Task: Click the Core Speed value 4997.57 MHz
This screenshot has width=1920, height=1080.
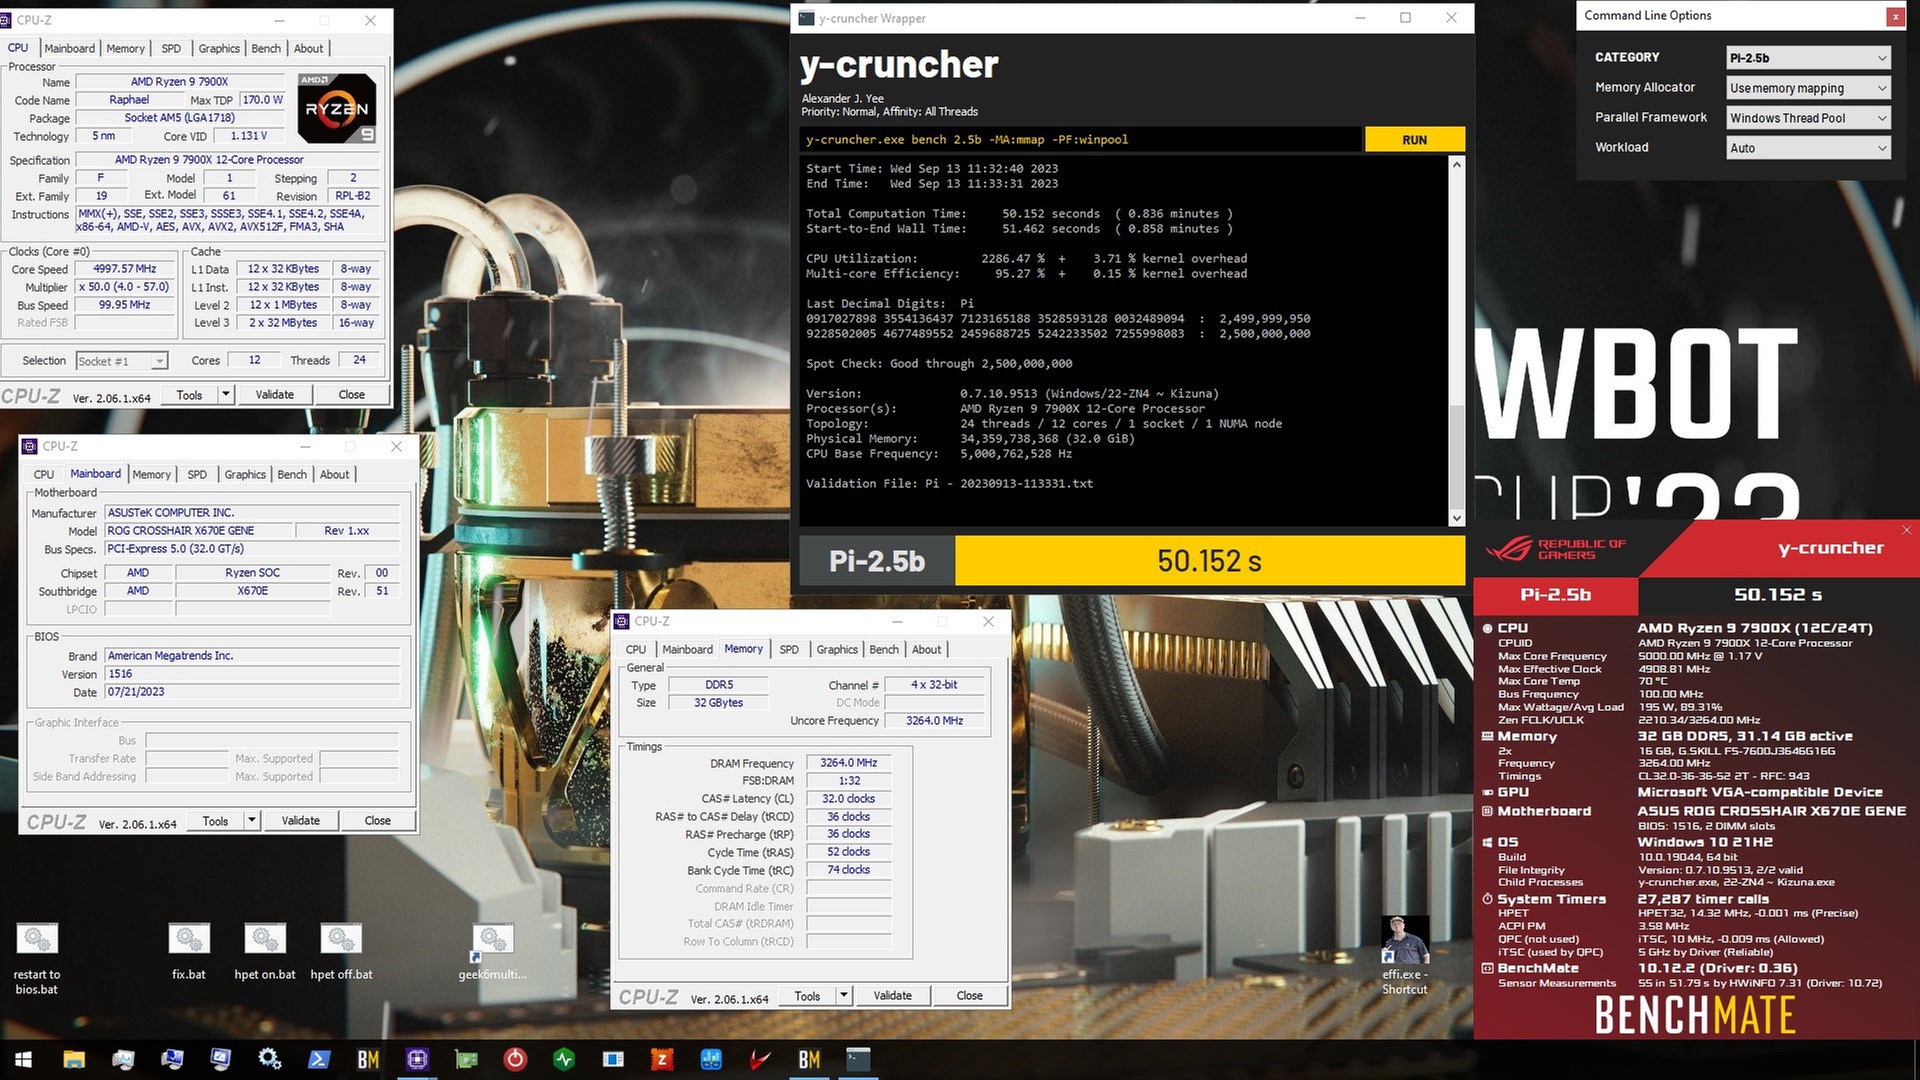Action: (x=125, y=269)
